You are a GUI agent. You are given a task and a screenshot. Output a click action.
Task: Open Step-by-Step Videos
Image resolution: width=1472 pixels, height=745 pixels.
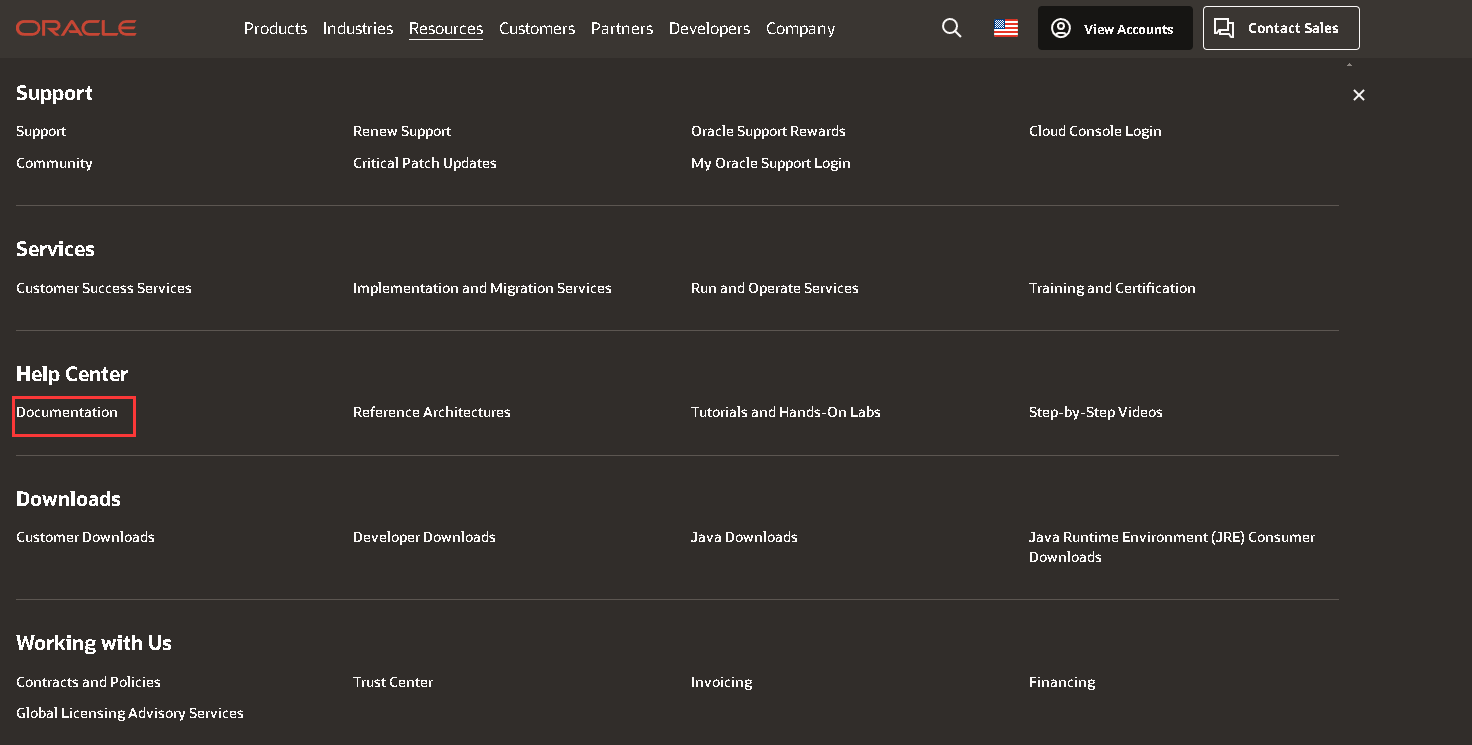1096,412
